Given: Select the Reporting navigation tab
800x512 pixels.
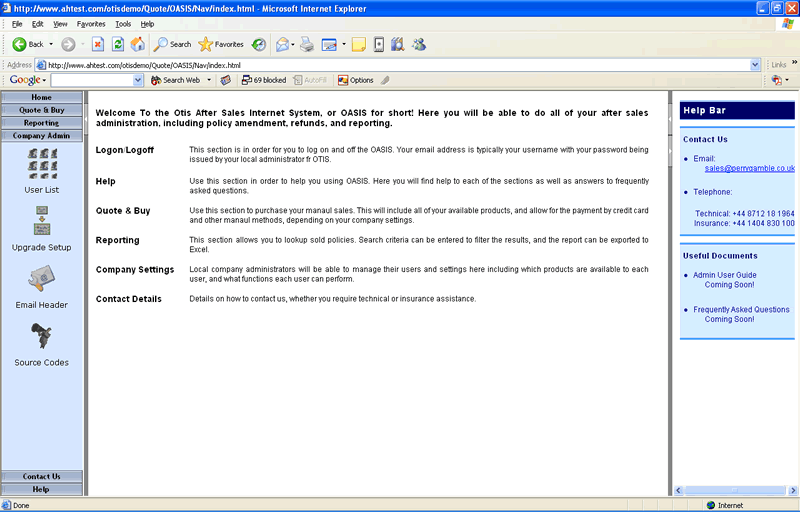Looking at the screenshot, I should click(41, 123).
